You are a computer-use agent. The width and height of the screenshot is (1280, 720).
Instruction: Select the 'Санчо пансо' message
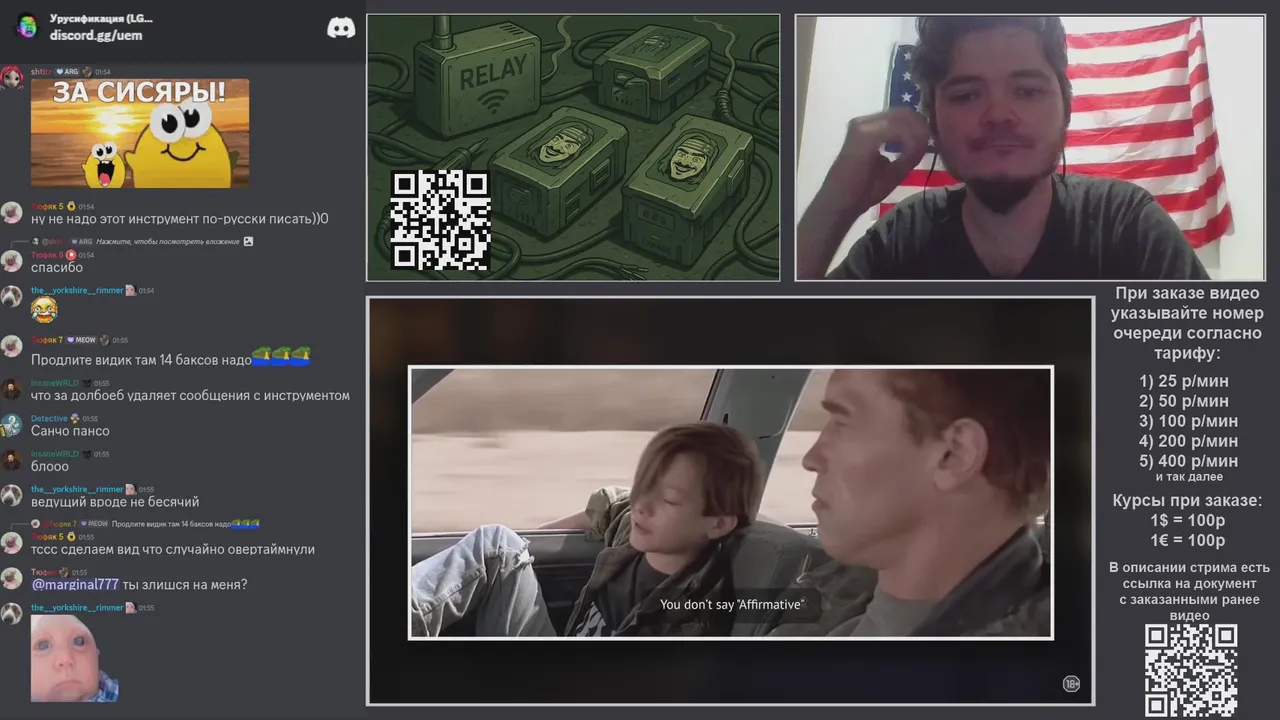[70, 431]
